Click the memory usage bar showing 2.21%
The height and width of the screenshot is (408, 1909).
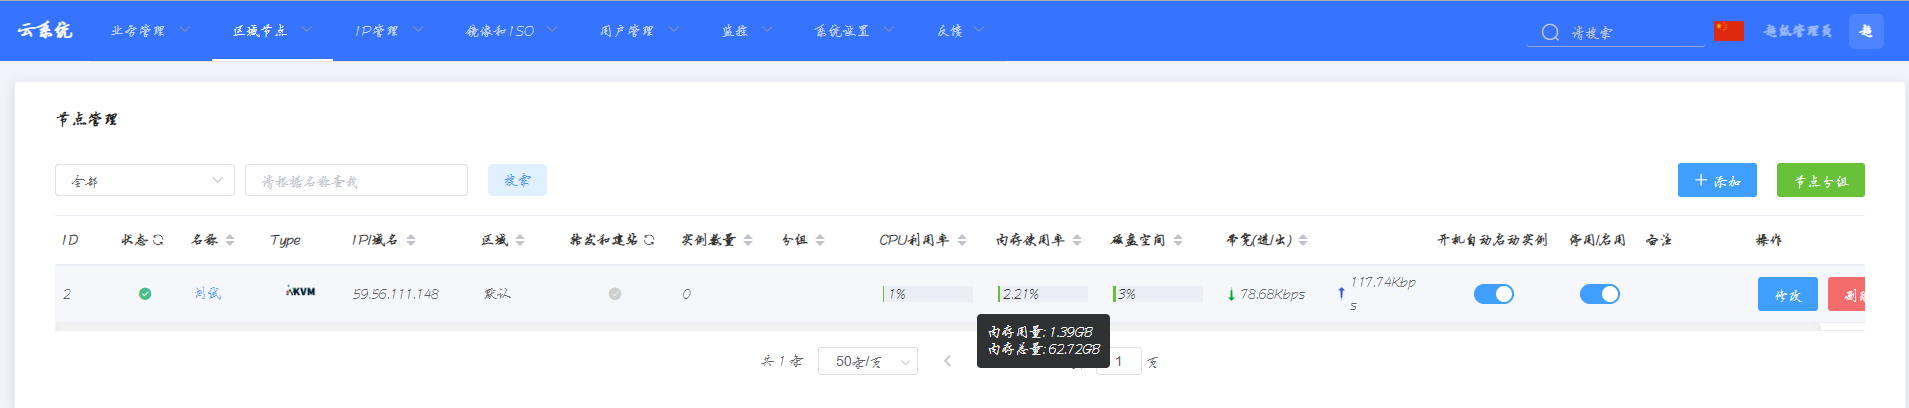[x=1042, y=294]
